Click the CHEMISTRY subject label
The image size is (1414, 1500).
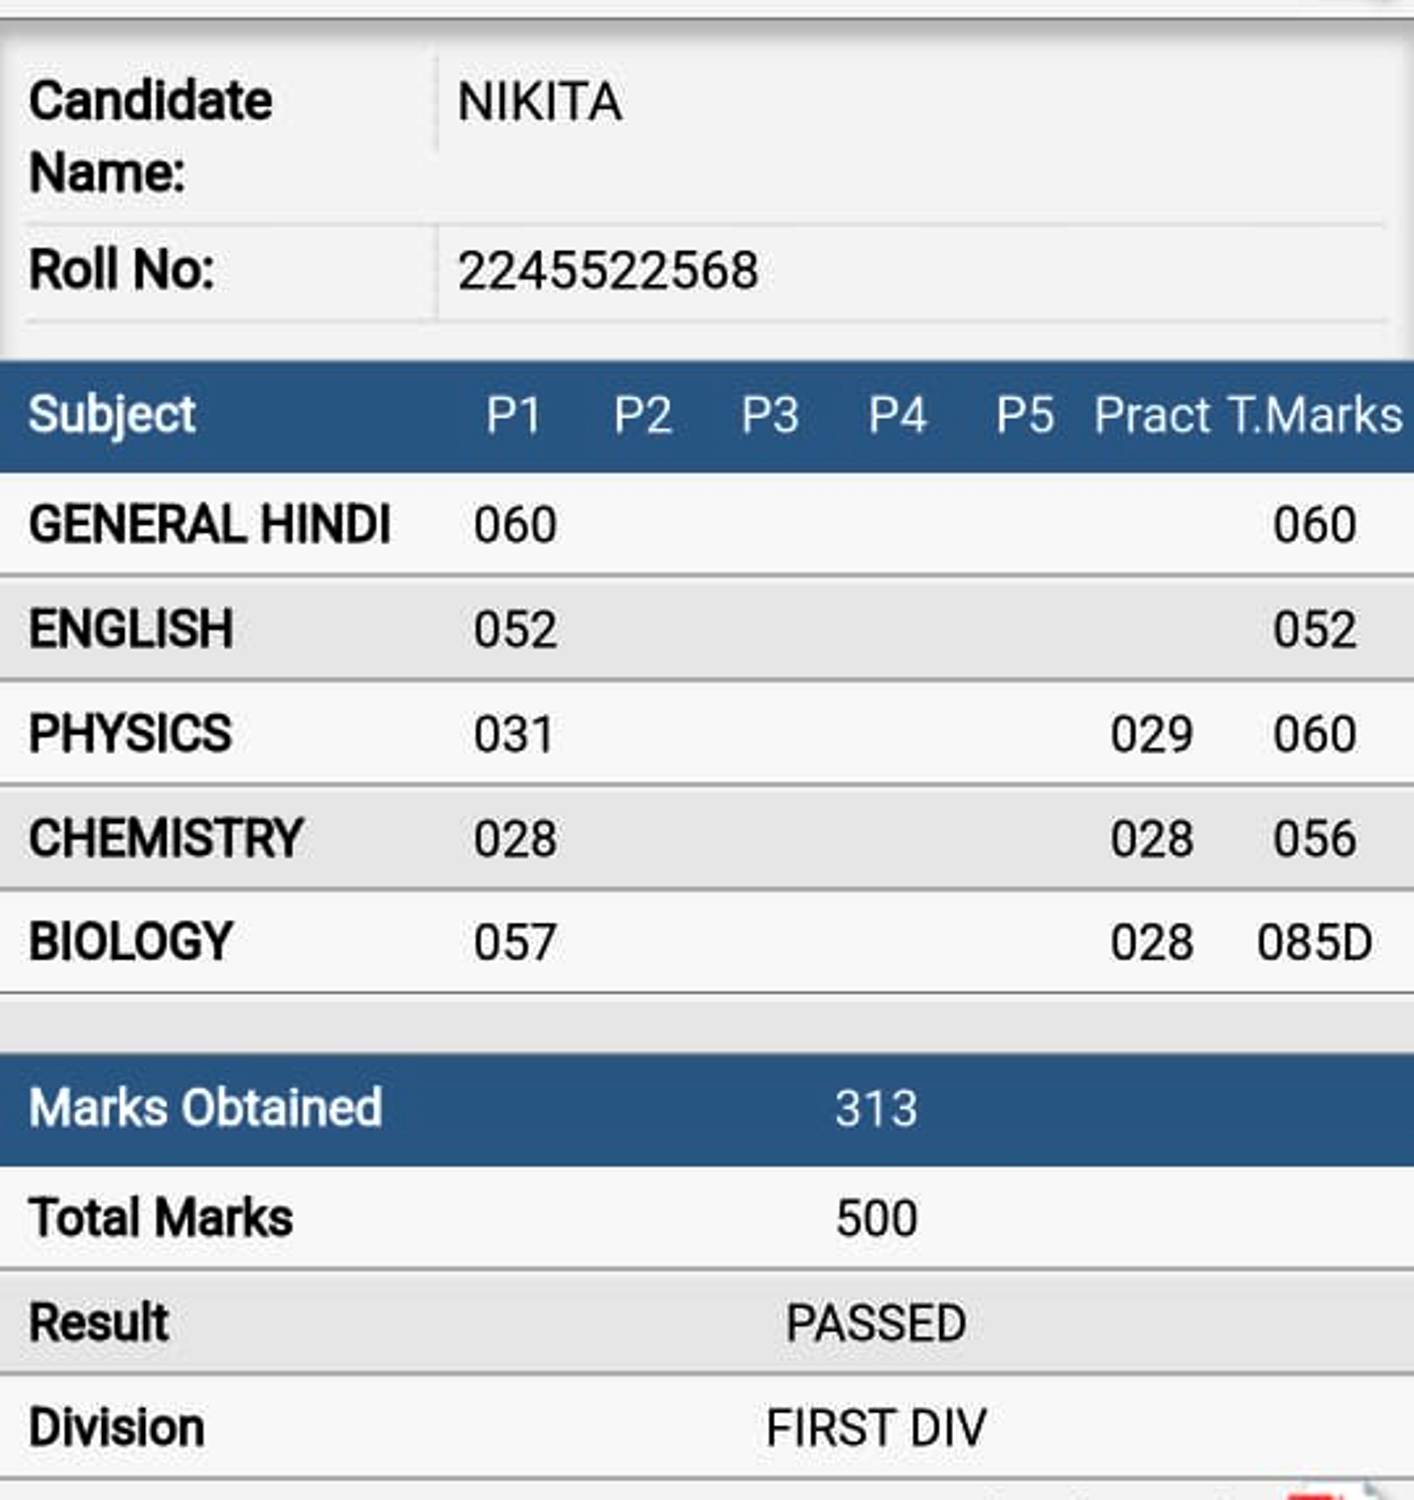click(x=166, y=838)
